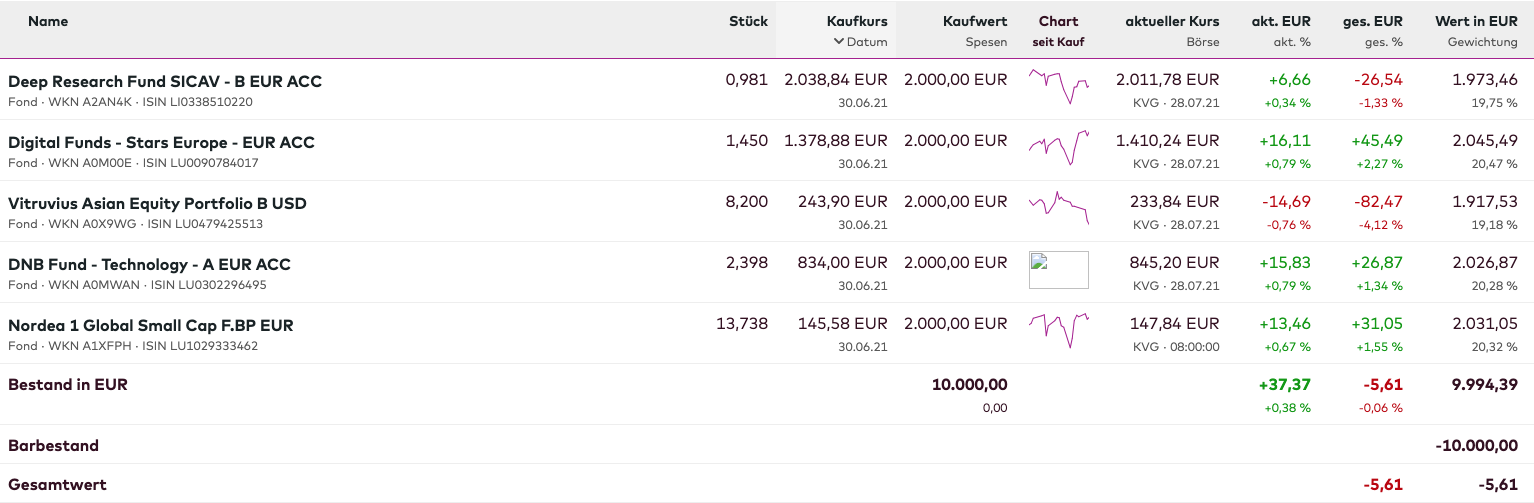Click the Kaufkurs column header
Viewport: 1534px width, 503px height.
pyautogui.click(x=857, y=21)
